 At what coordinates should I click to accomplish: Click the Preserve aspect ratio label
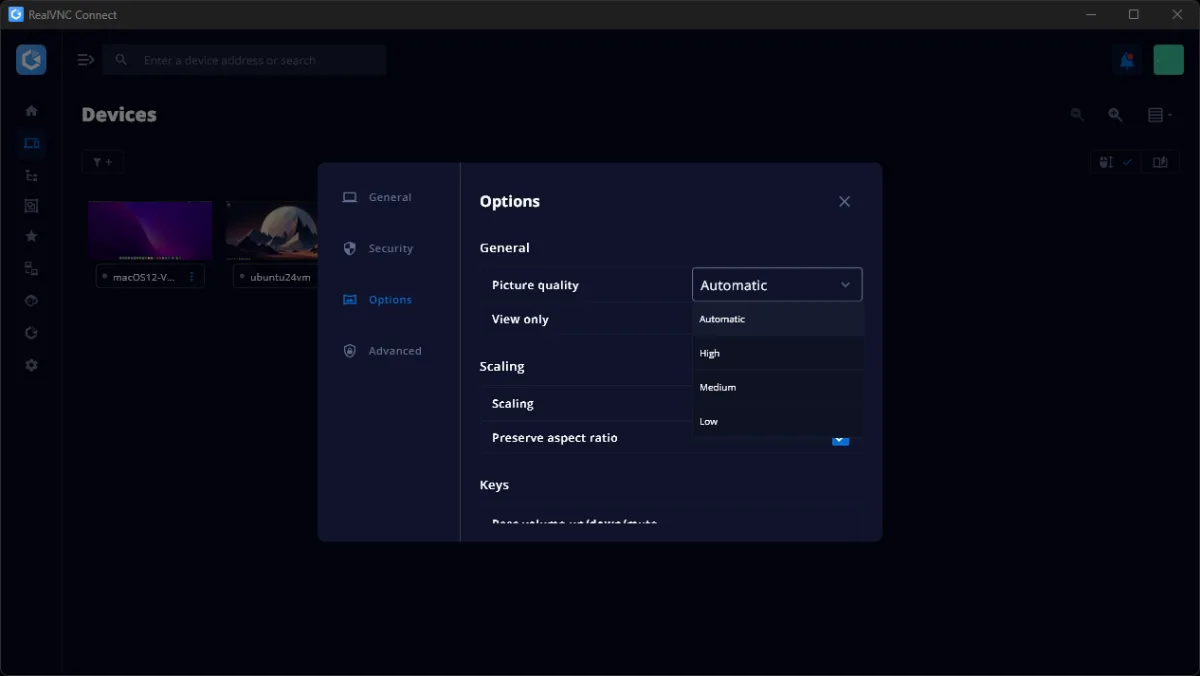pyautogui.click(x=554, y=438)
